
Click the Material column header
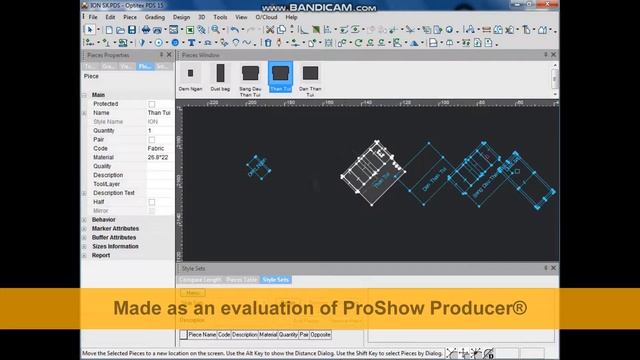[268, 335]
